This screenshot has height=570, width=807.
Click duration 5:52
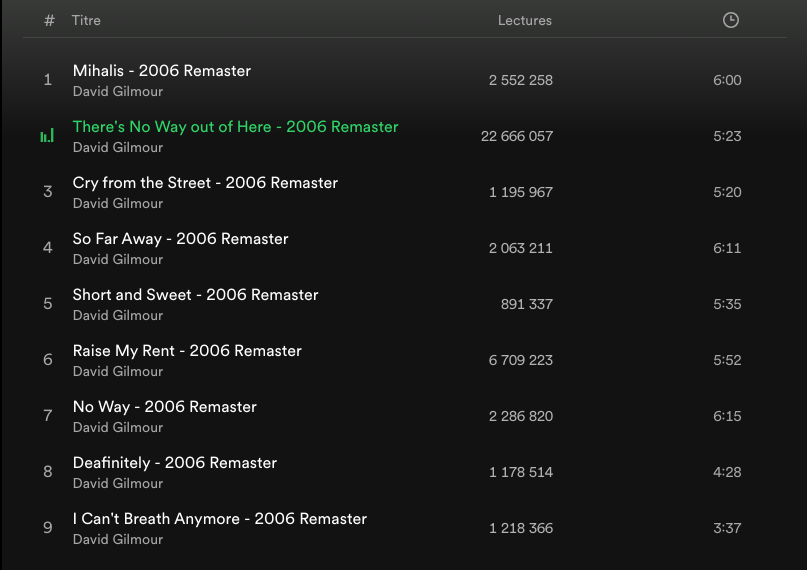click(x=727, y=361)
